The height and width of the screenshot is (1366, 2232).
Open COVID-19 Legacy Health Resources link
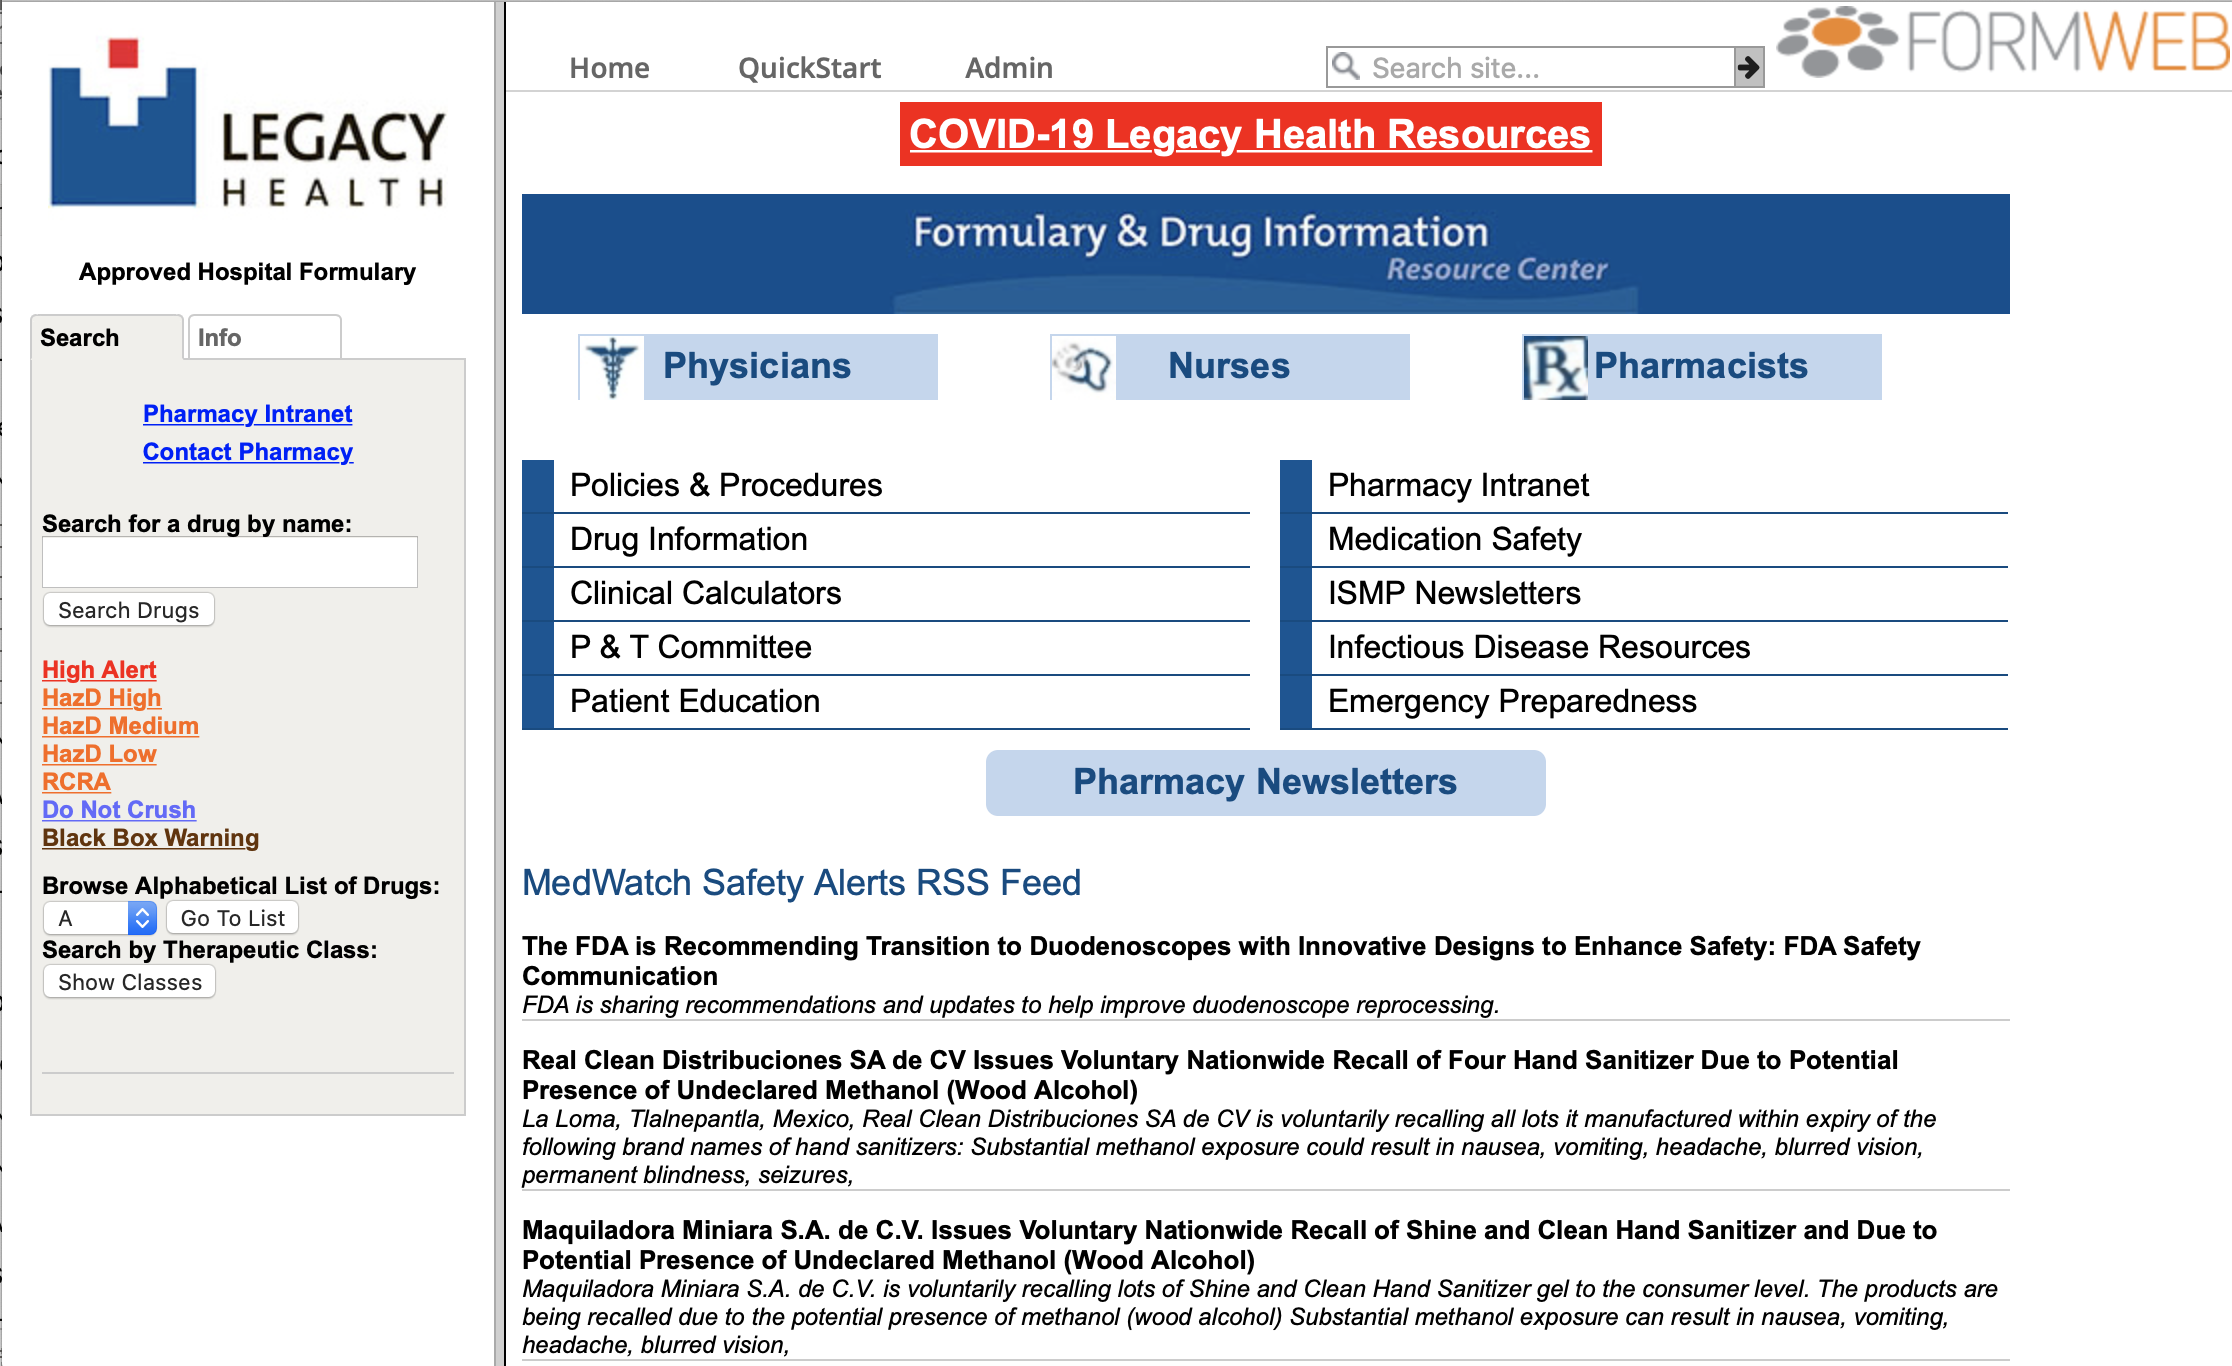pyautogui.click(x=1250, y=134)
